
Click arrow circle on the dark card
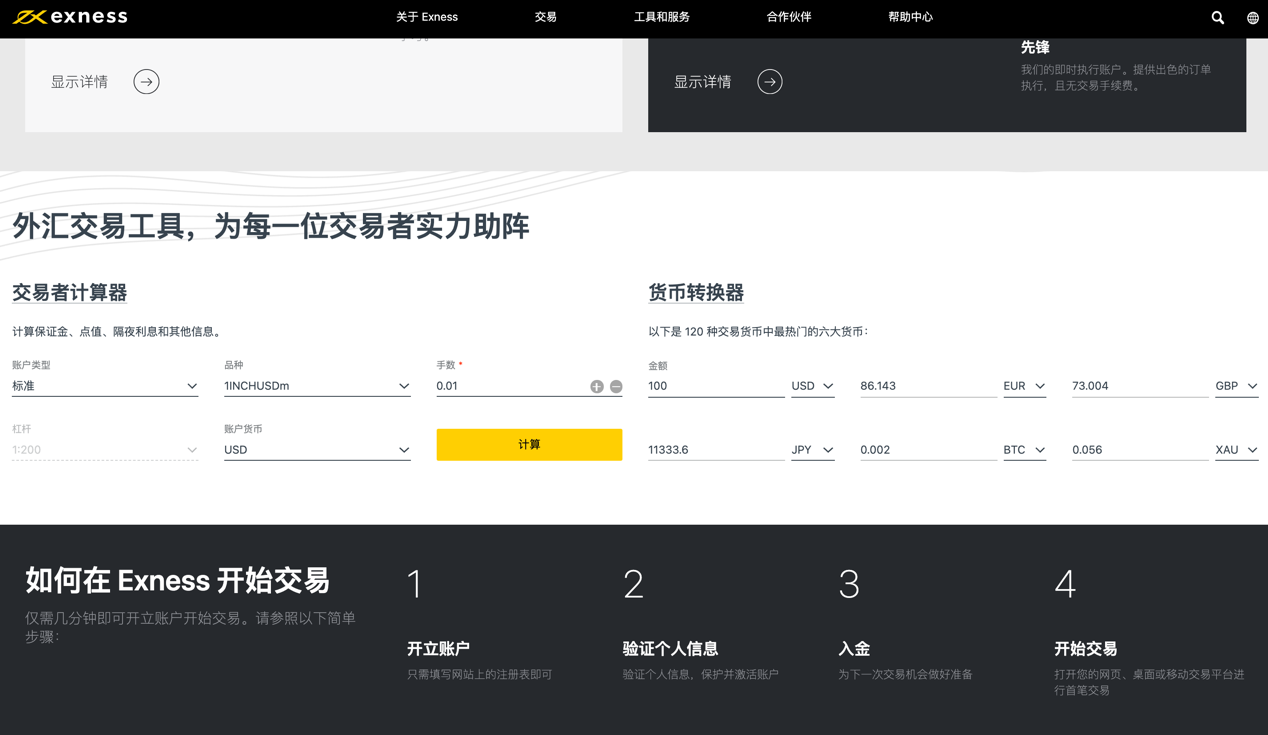click(x=769, y=82)
